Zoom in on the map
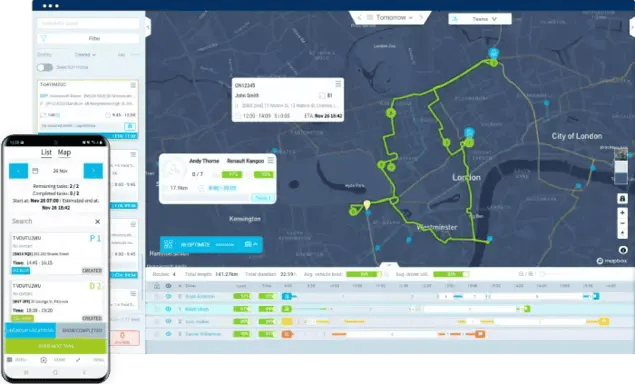 (x=622, y=213)
